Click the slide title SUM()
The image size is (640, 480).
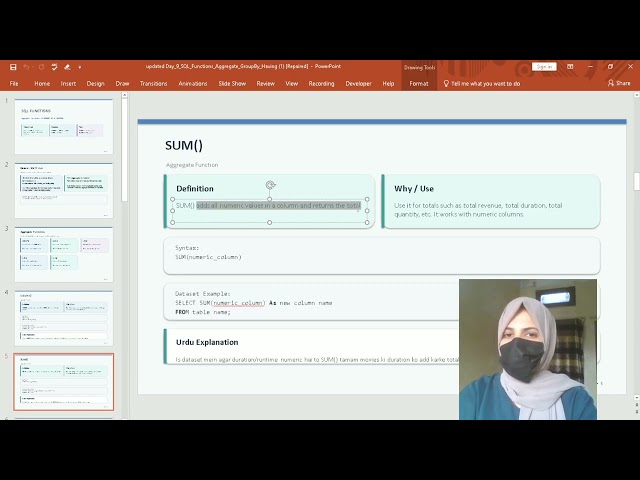[184, 145]
